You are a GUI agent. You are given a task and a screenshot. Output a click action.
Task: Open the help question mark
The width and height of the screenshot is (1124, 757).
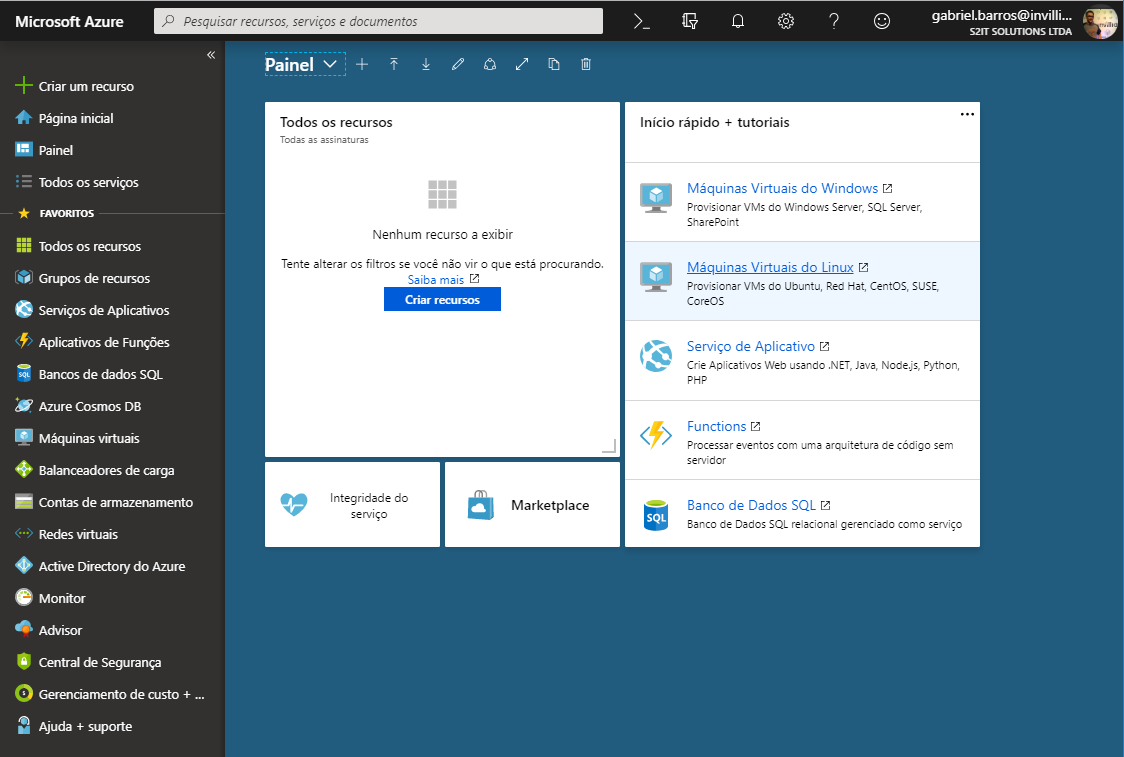[x=834, y=22]
